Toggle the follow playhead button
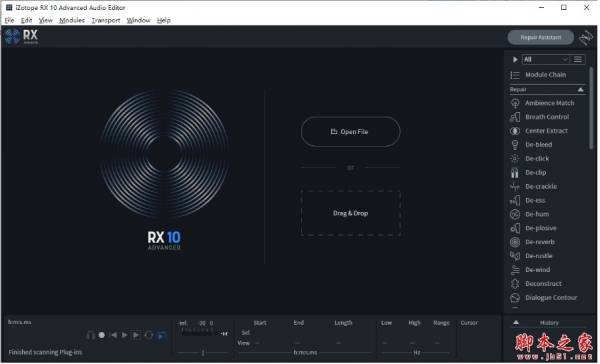Screen dimensions: 600x364 click(162, 336)
